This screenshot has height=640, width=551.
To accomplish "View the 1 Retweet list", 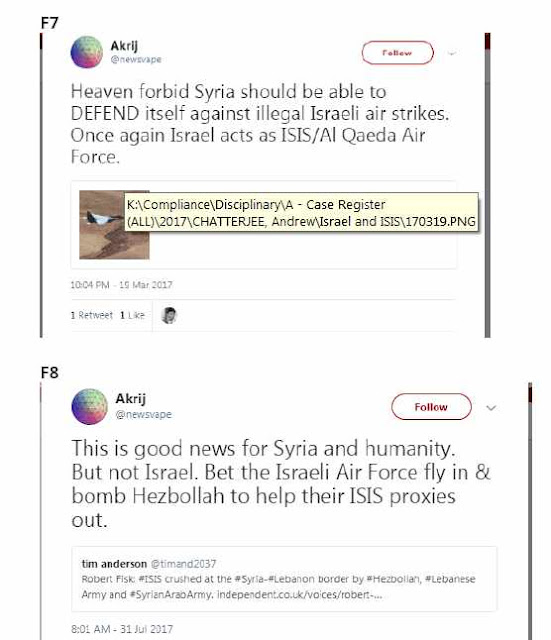I will pos(91,315).
